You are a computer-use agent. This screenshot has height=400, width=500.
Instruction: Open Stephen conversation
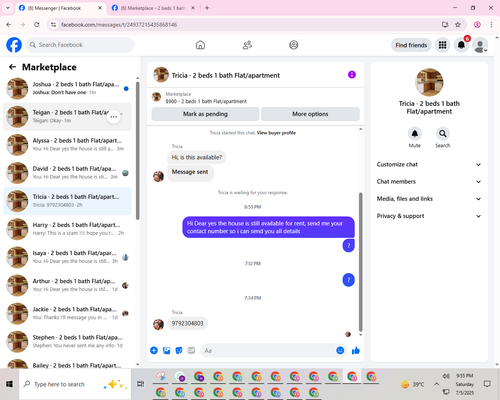pyautogui.click(x=67, y=341)
